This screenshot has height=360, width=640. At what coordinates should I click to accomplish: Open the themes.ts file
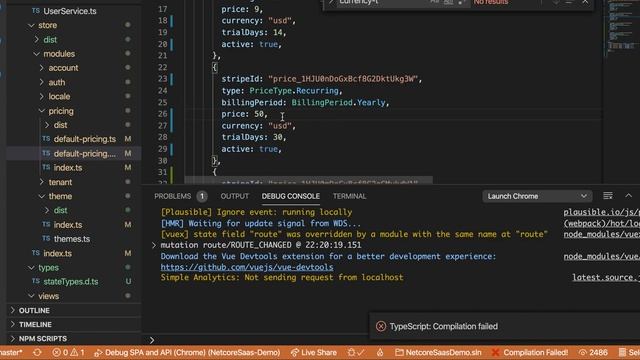coord(72,239)
